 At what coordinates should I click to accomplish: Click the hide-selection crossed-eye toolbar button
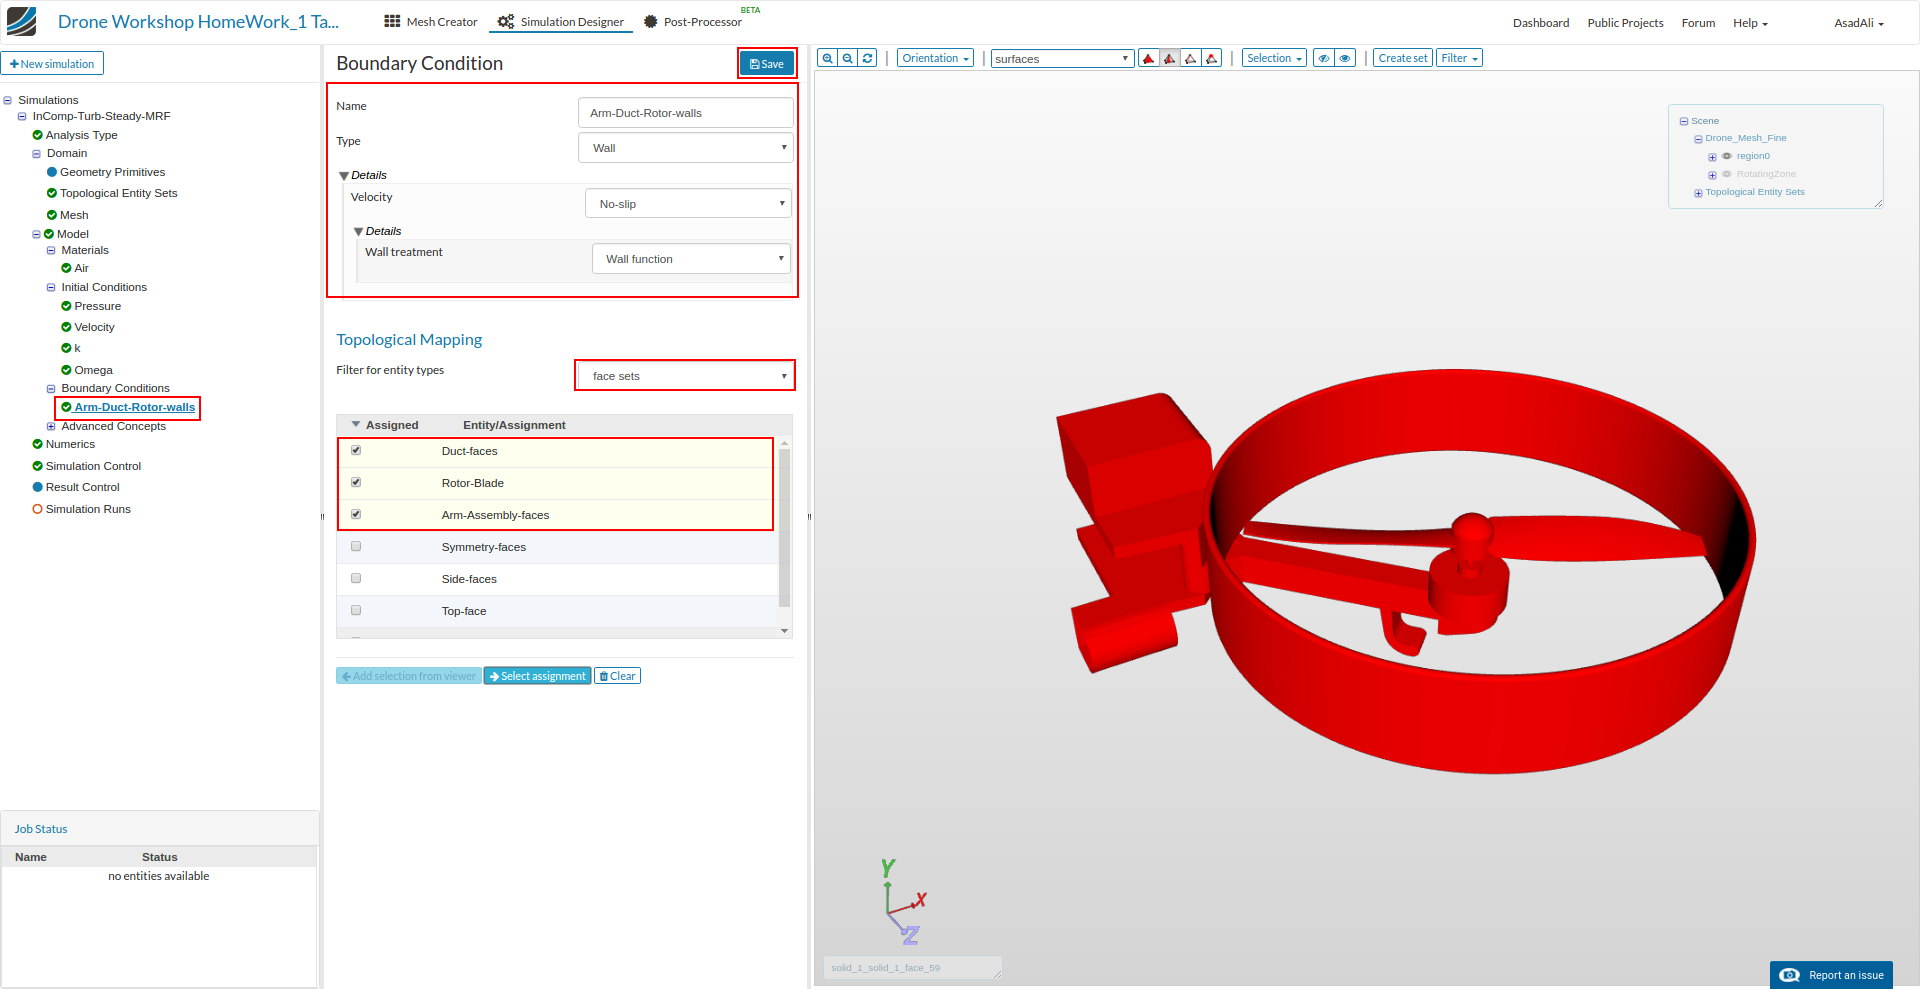[x=1324, y=58]
